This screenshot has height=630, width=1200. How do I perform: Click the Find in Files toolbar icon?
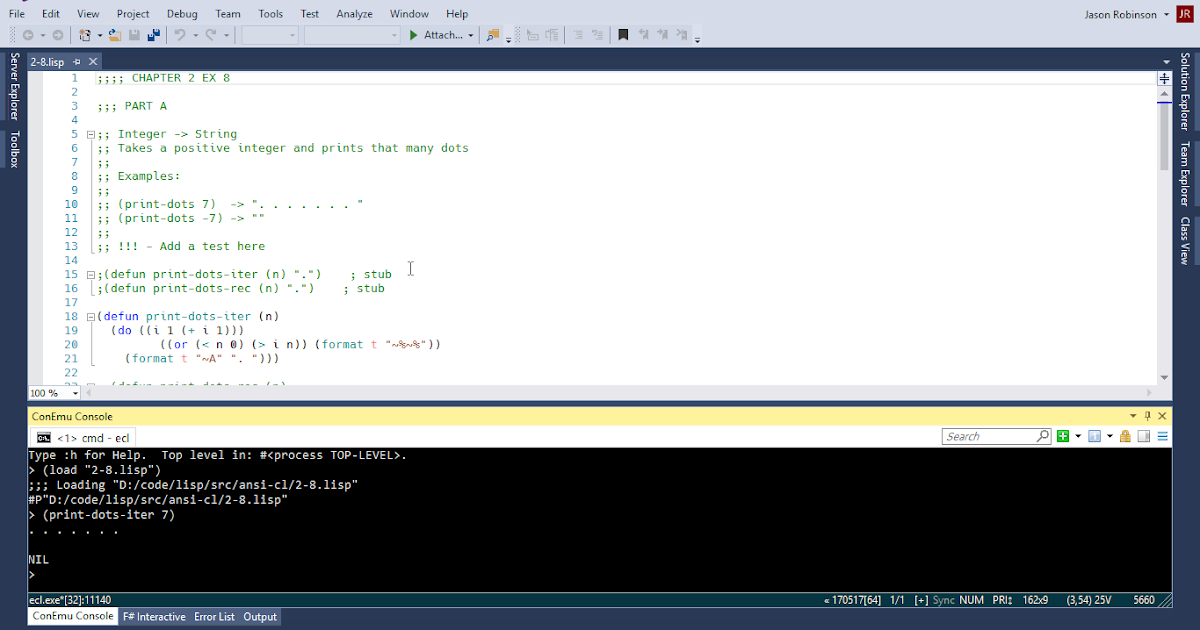click(x=492, y=35)
